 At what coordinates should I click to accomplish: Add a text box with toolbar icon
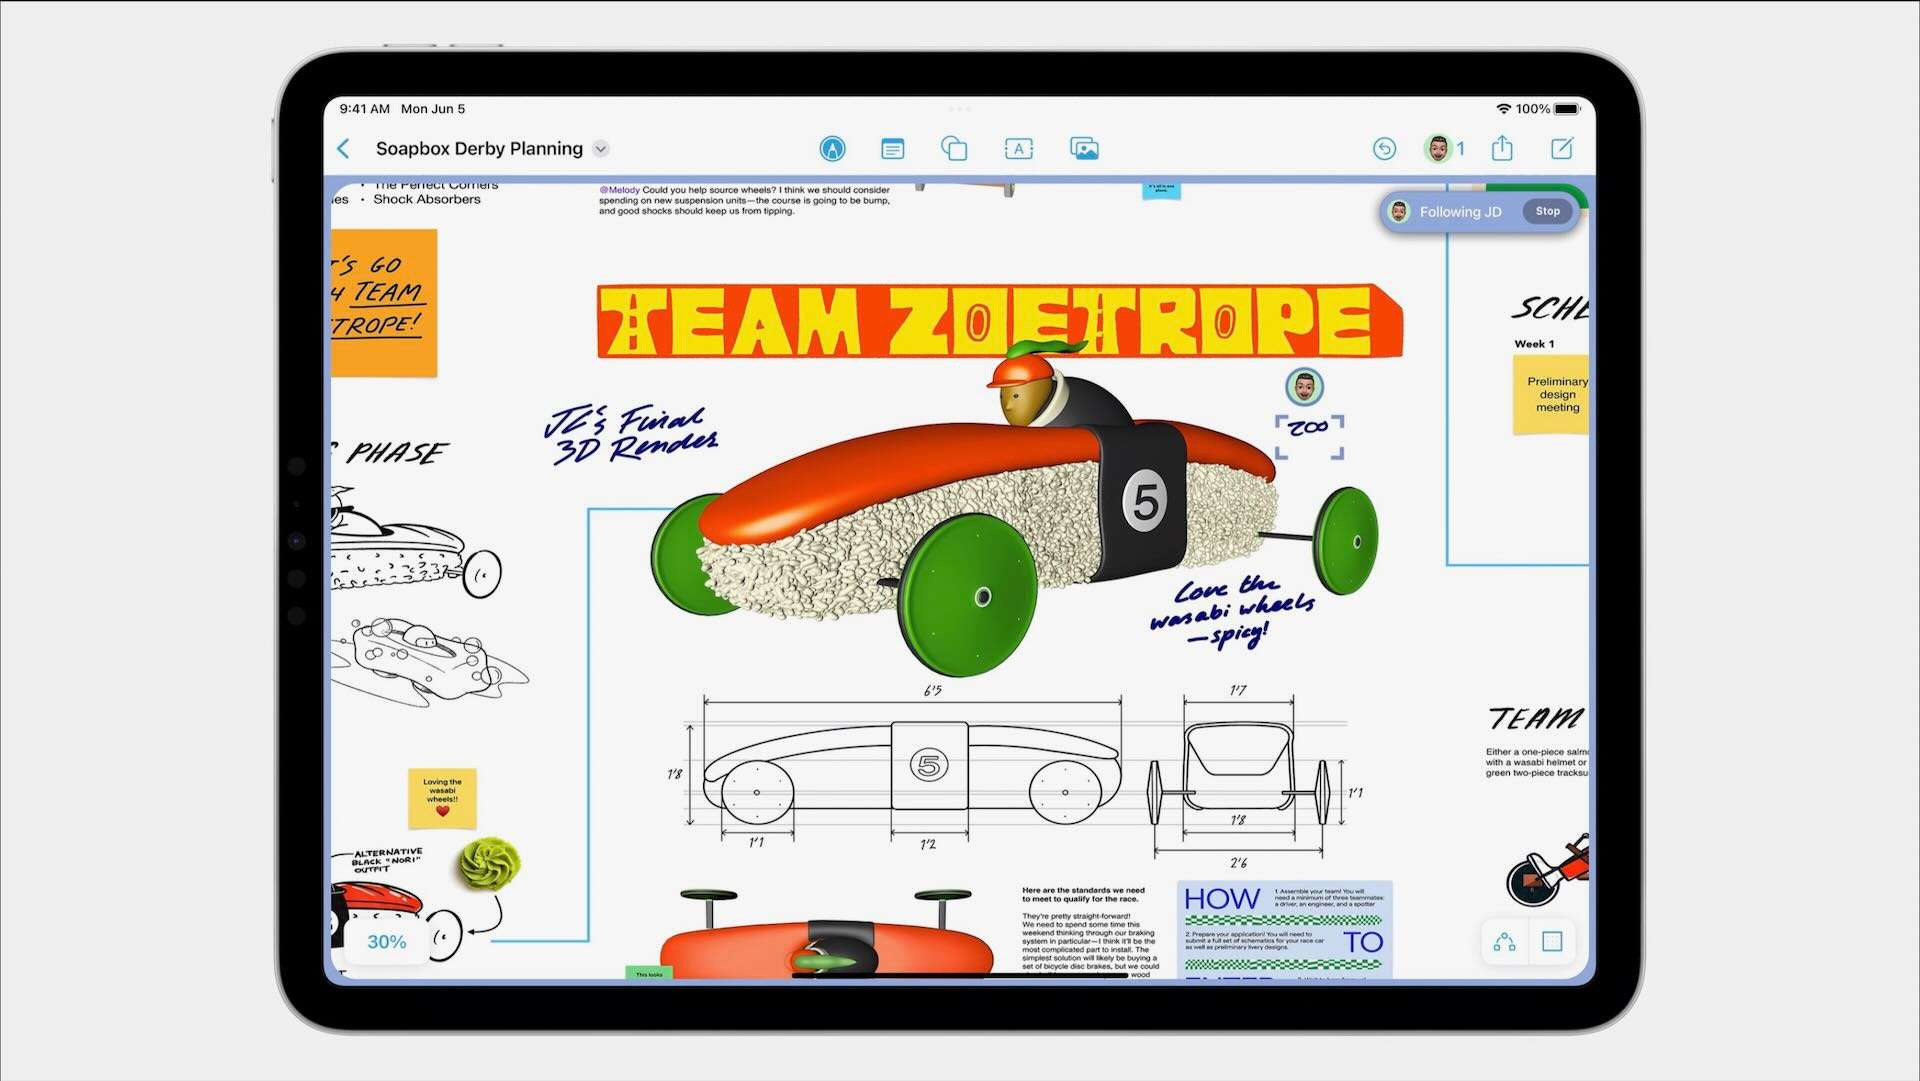point(1018,149)
